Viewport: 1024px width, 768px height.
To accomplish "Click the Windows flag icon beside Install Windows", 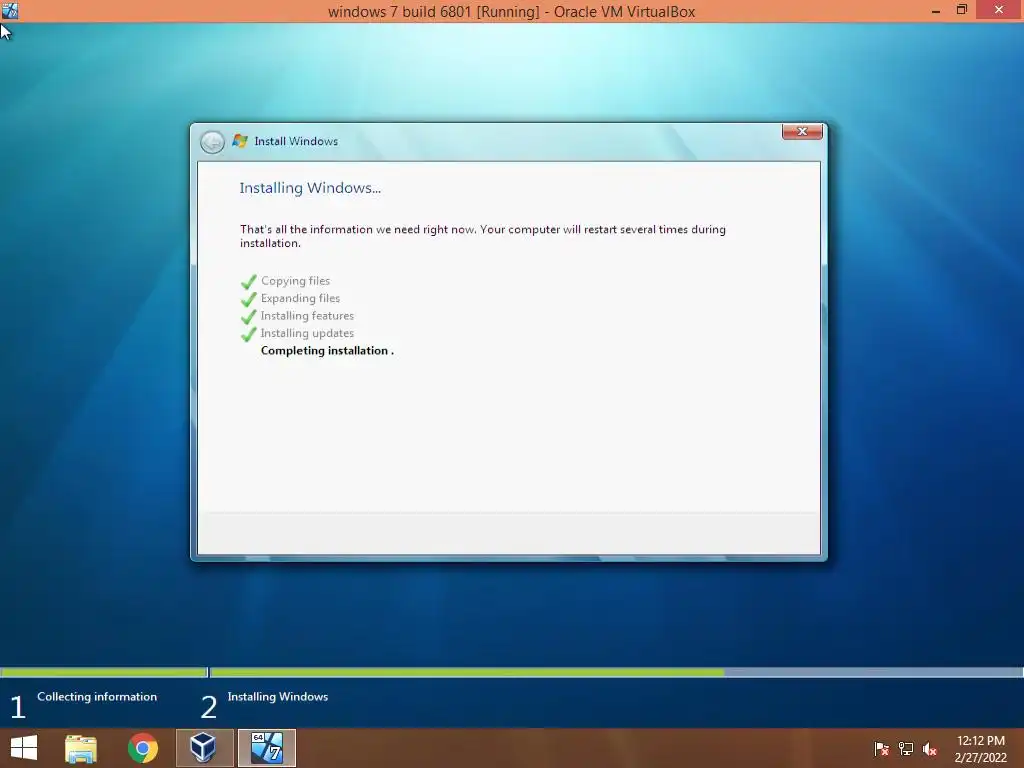I will tap(240, 141).
